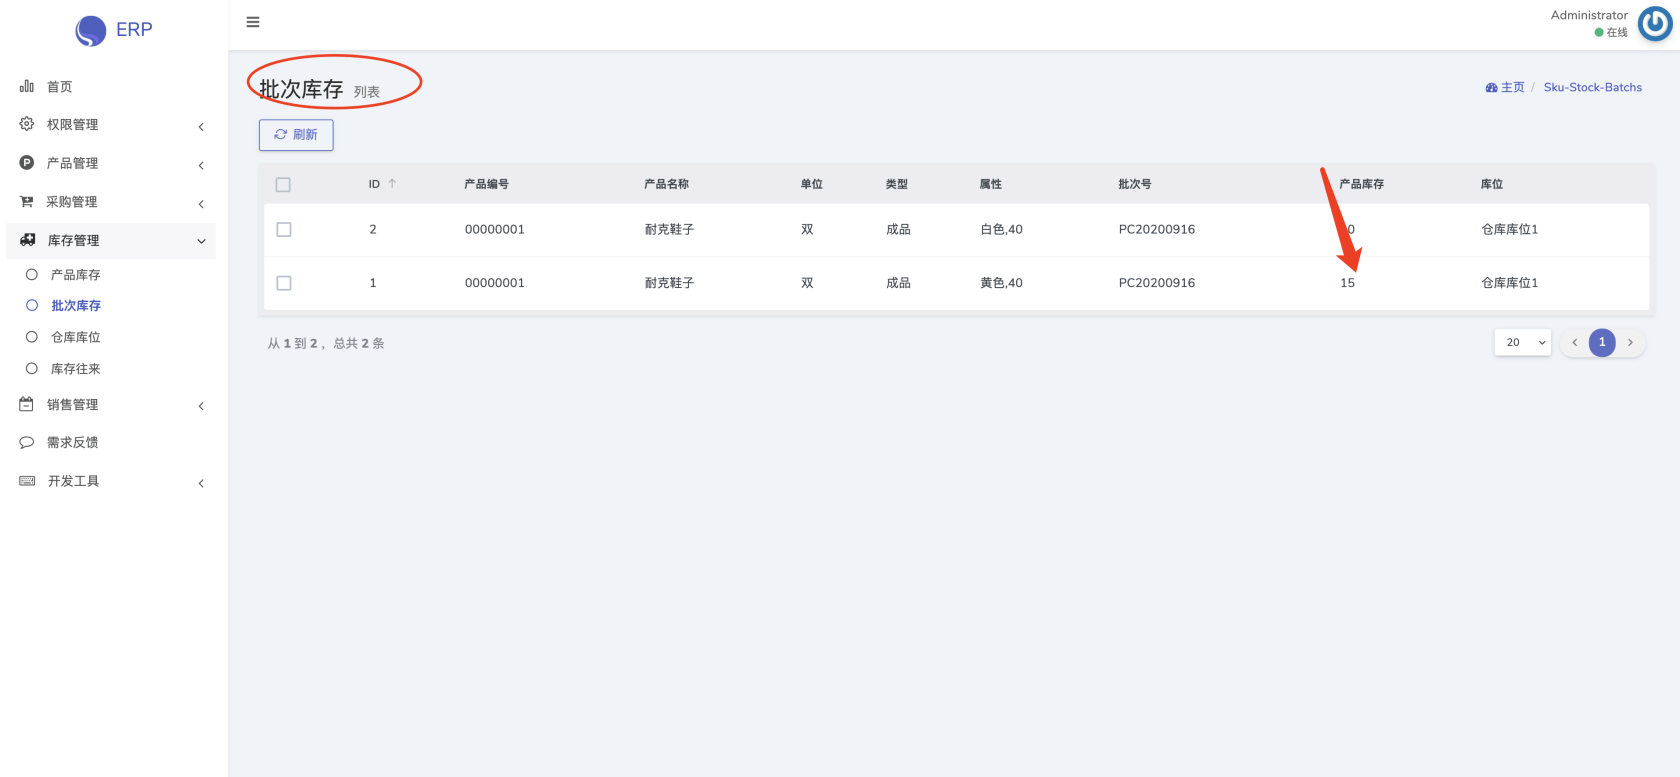Click the 需求反馈 speech bubble icon

pos(27,442)
